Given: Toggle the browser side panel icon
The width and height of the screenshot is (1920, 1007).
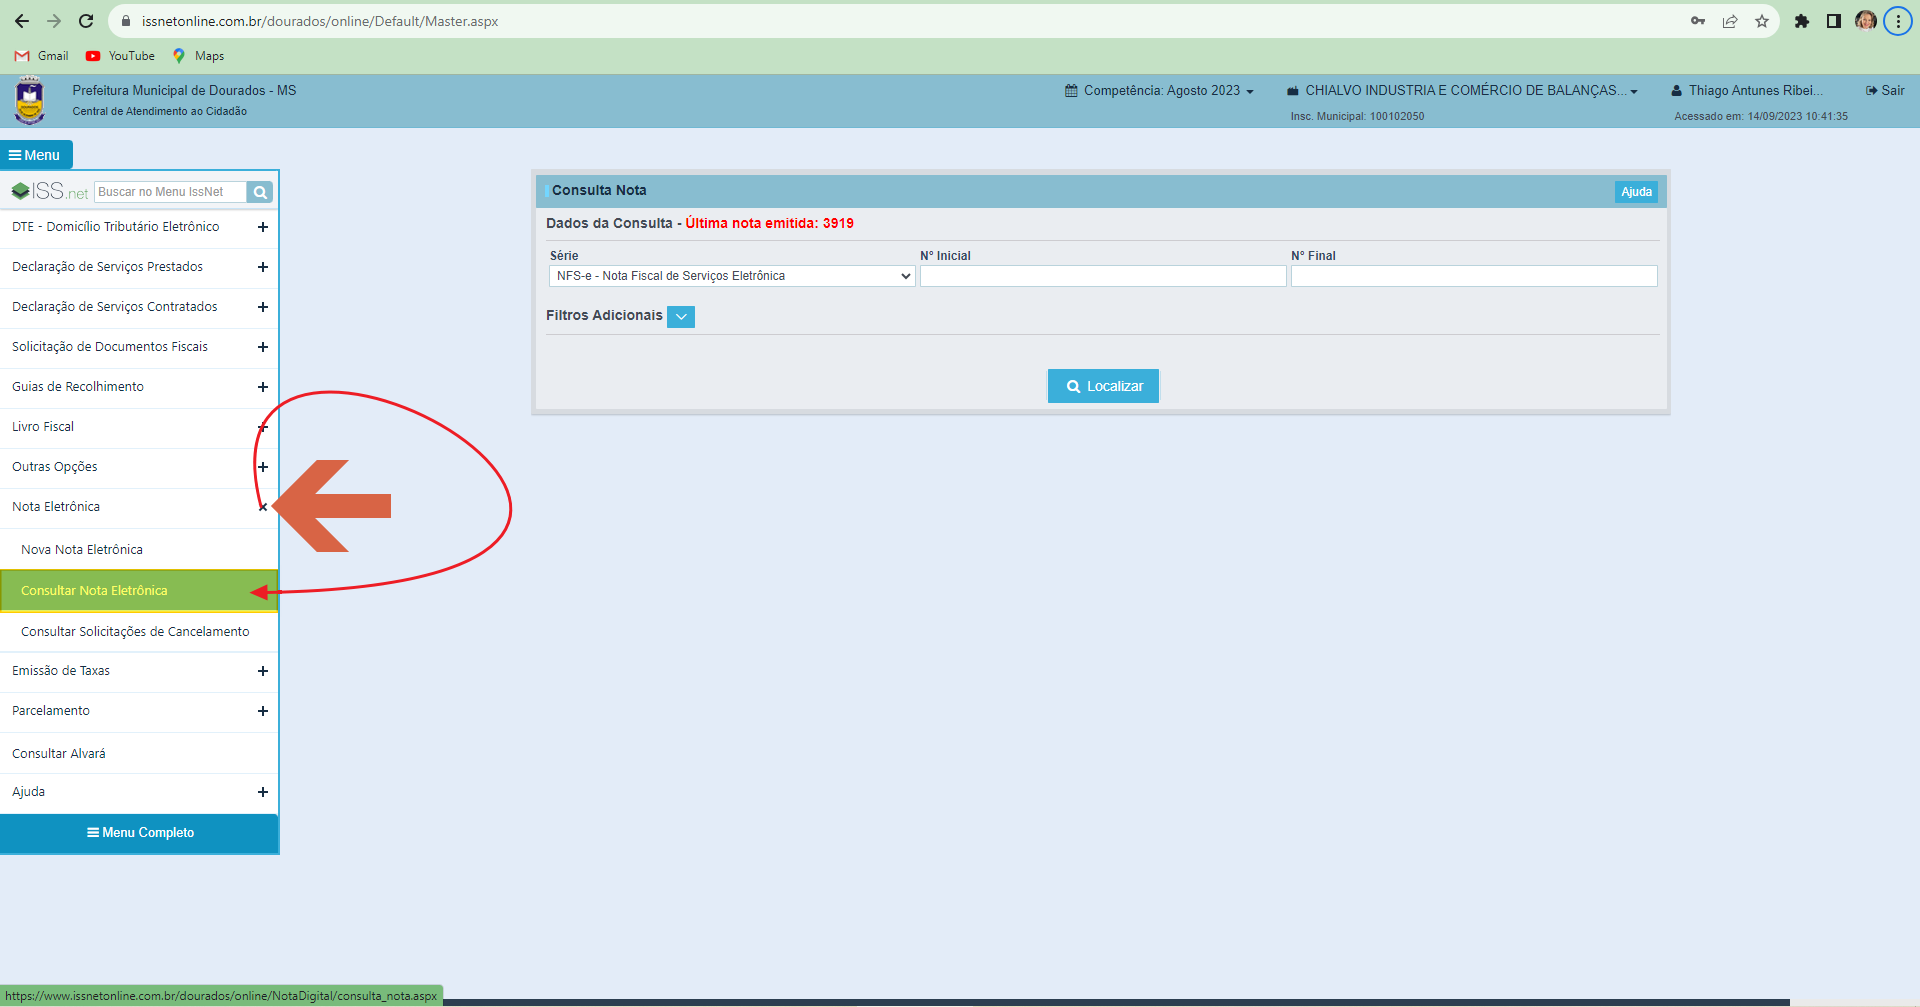Looking at the screenshot, I should (1834, 21).
